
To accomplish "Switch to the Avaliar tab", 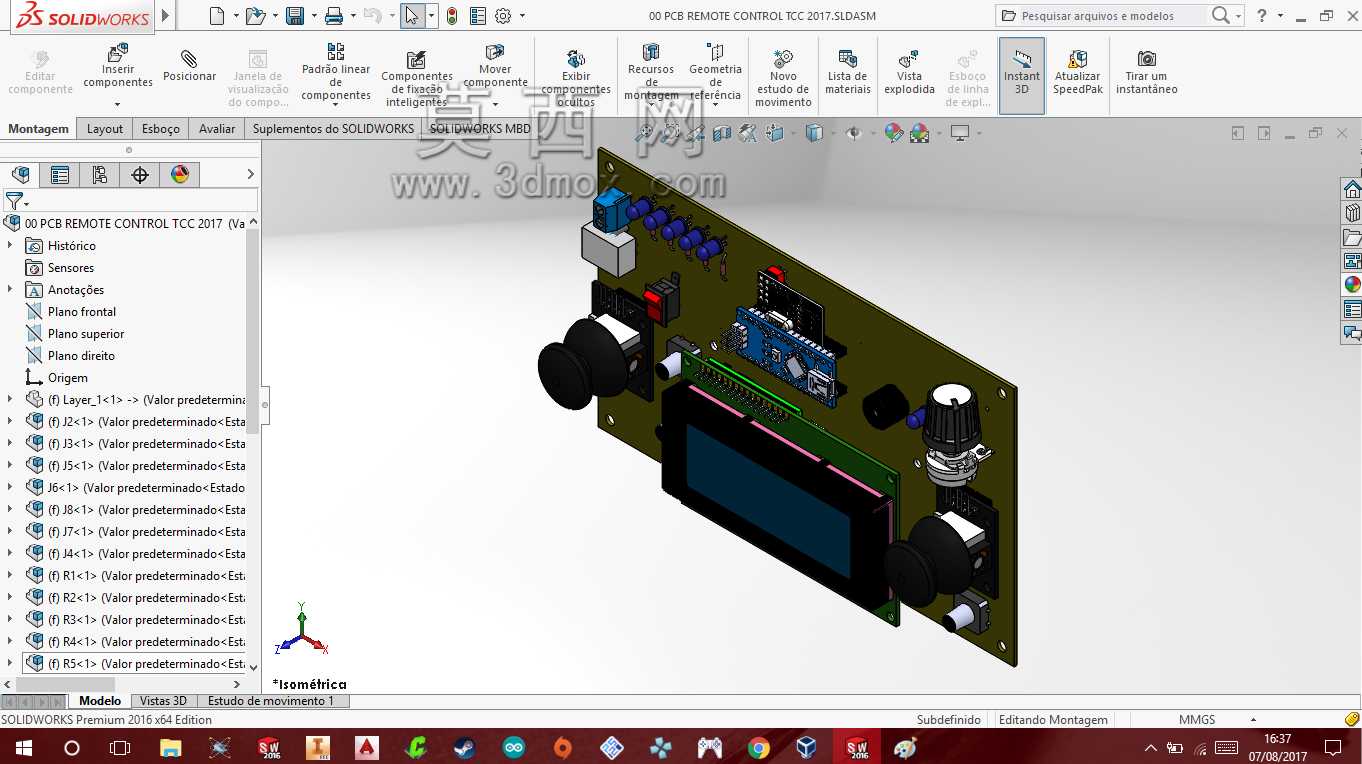I will tap(217, 129).
